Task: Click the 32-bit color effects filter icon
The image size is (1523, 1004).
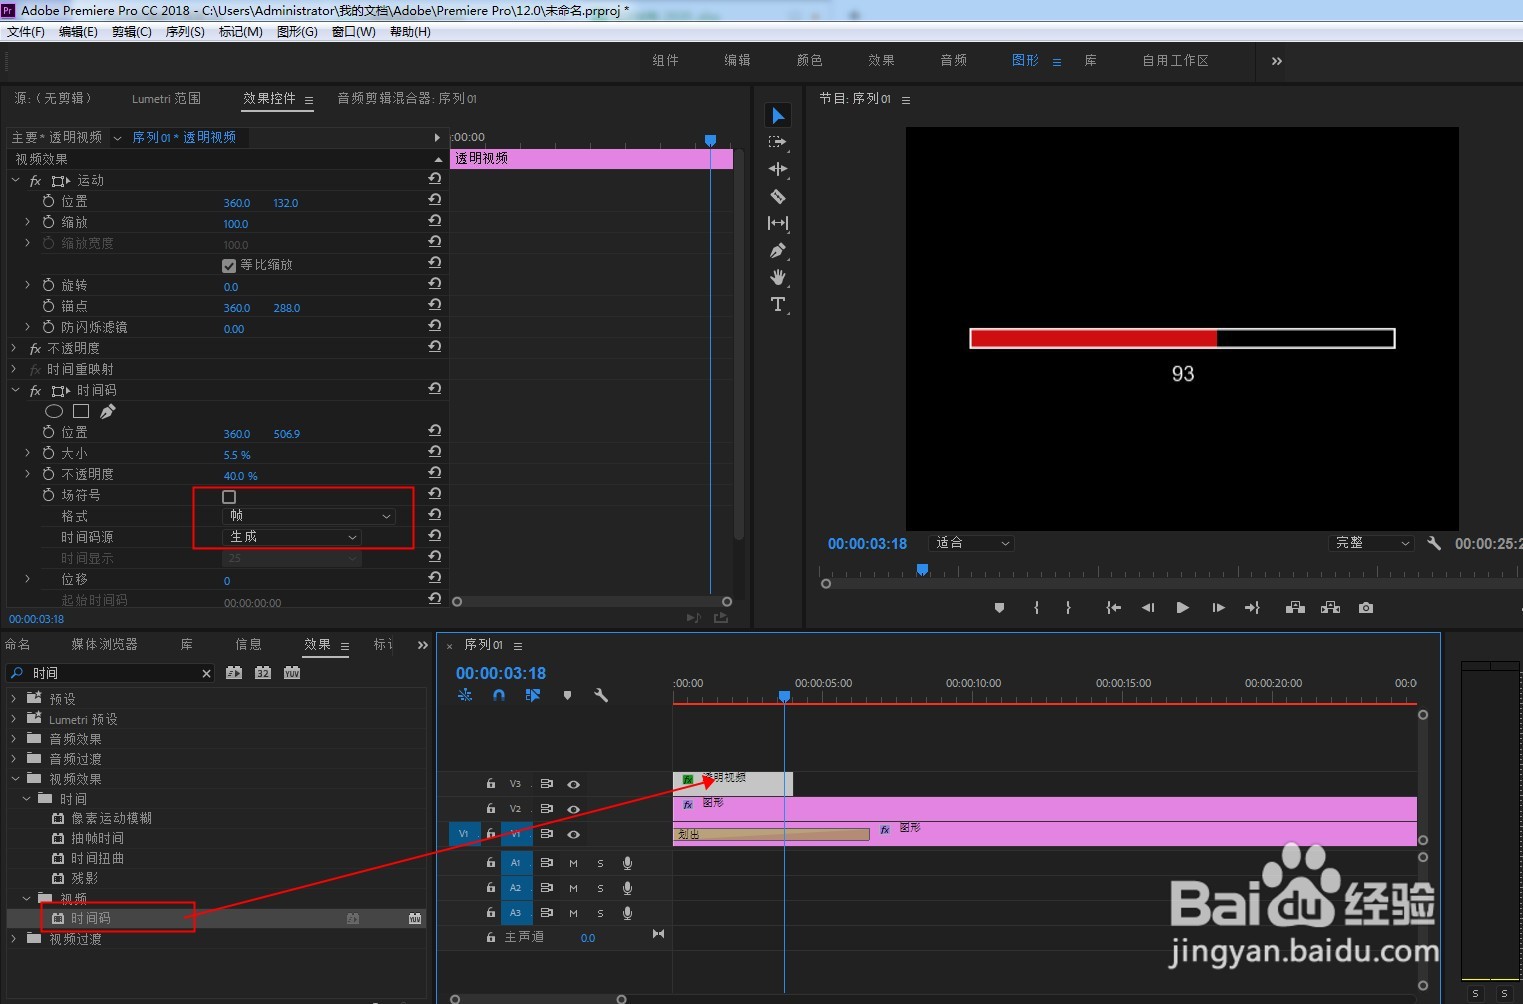Action: pyautogui.click(x=263, y=673)
